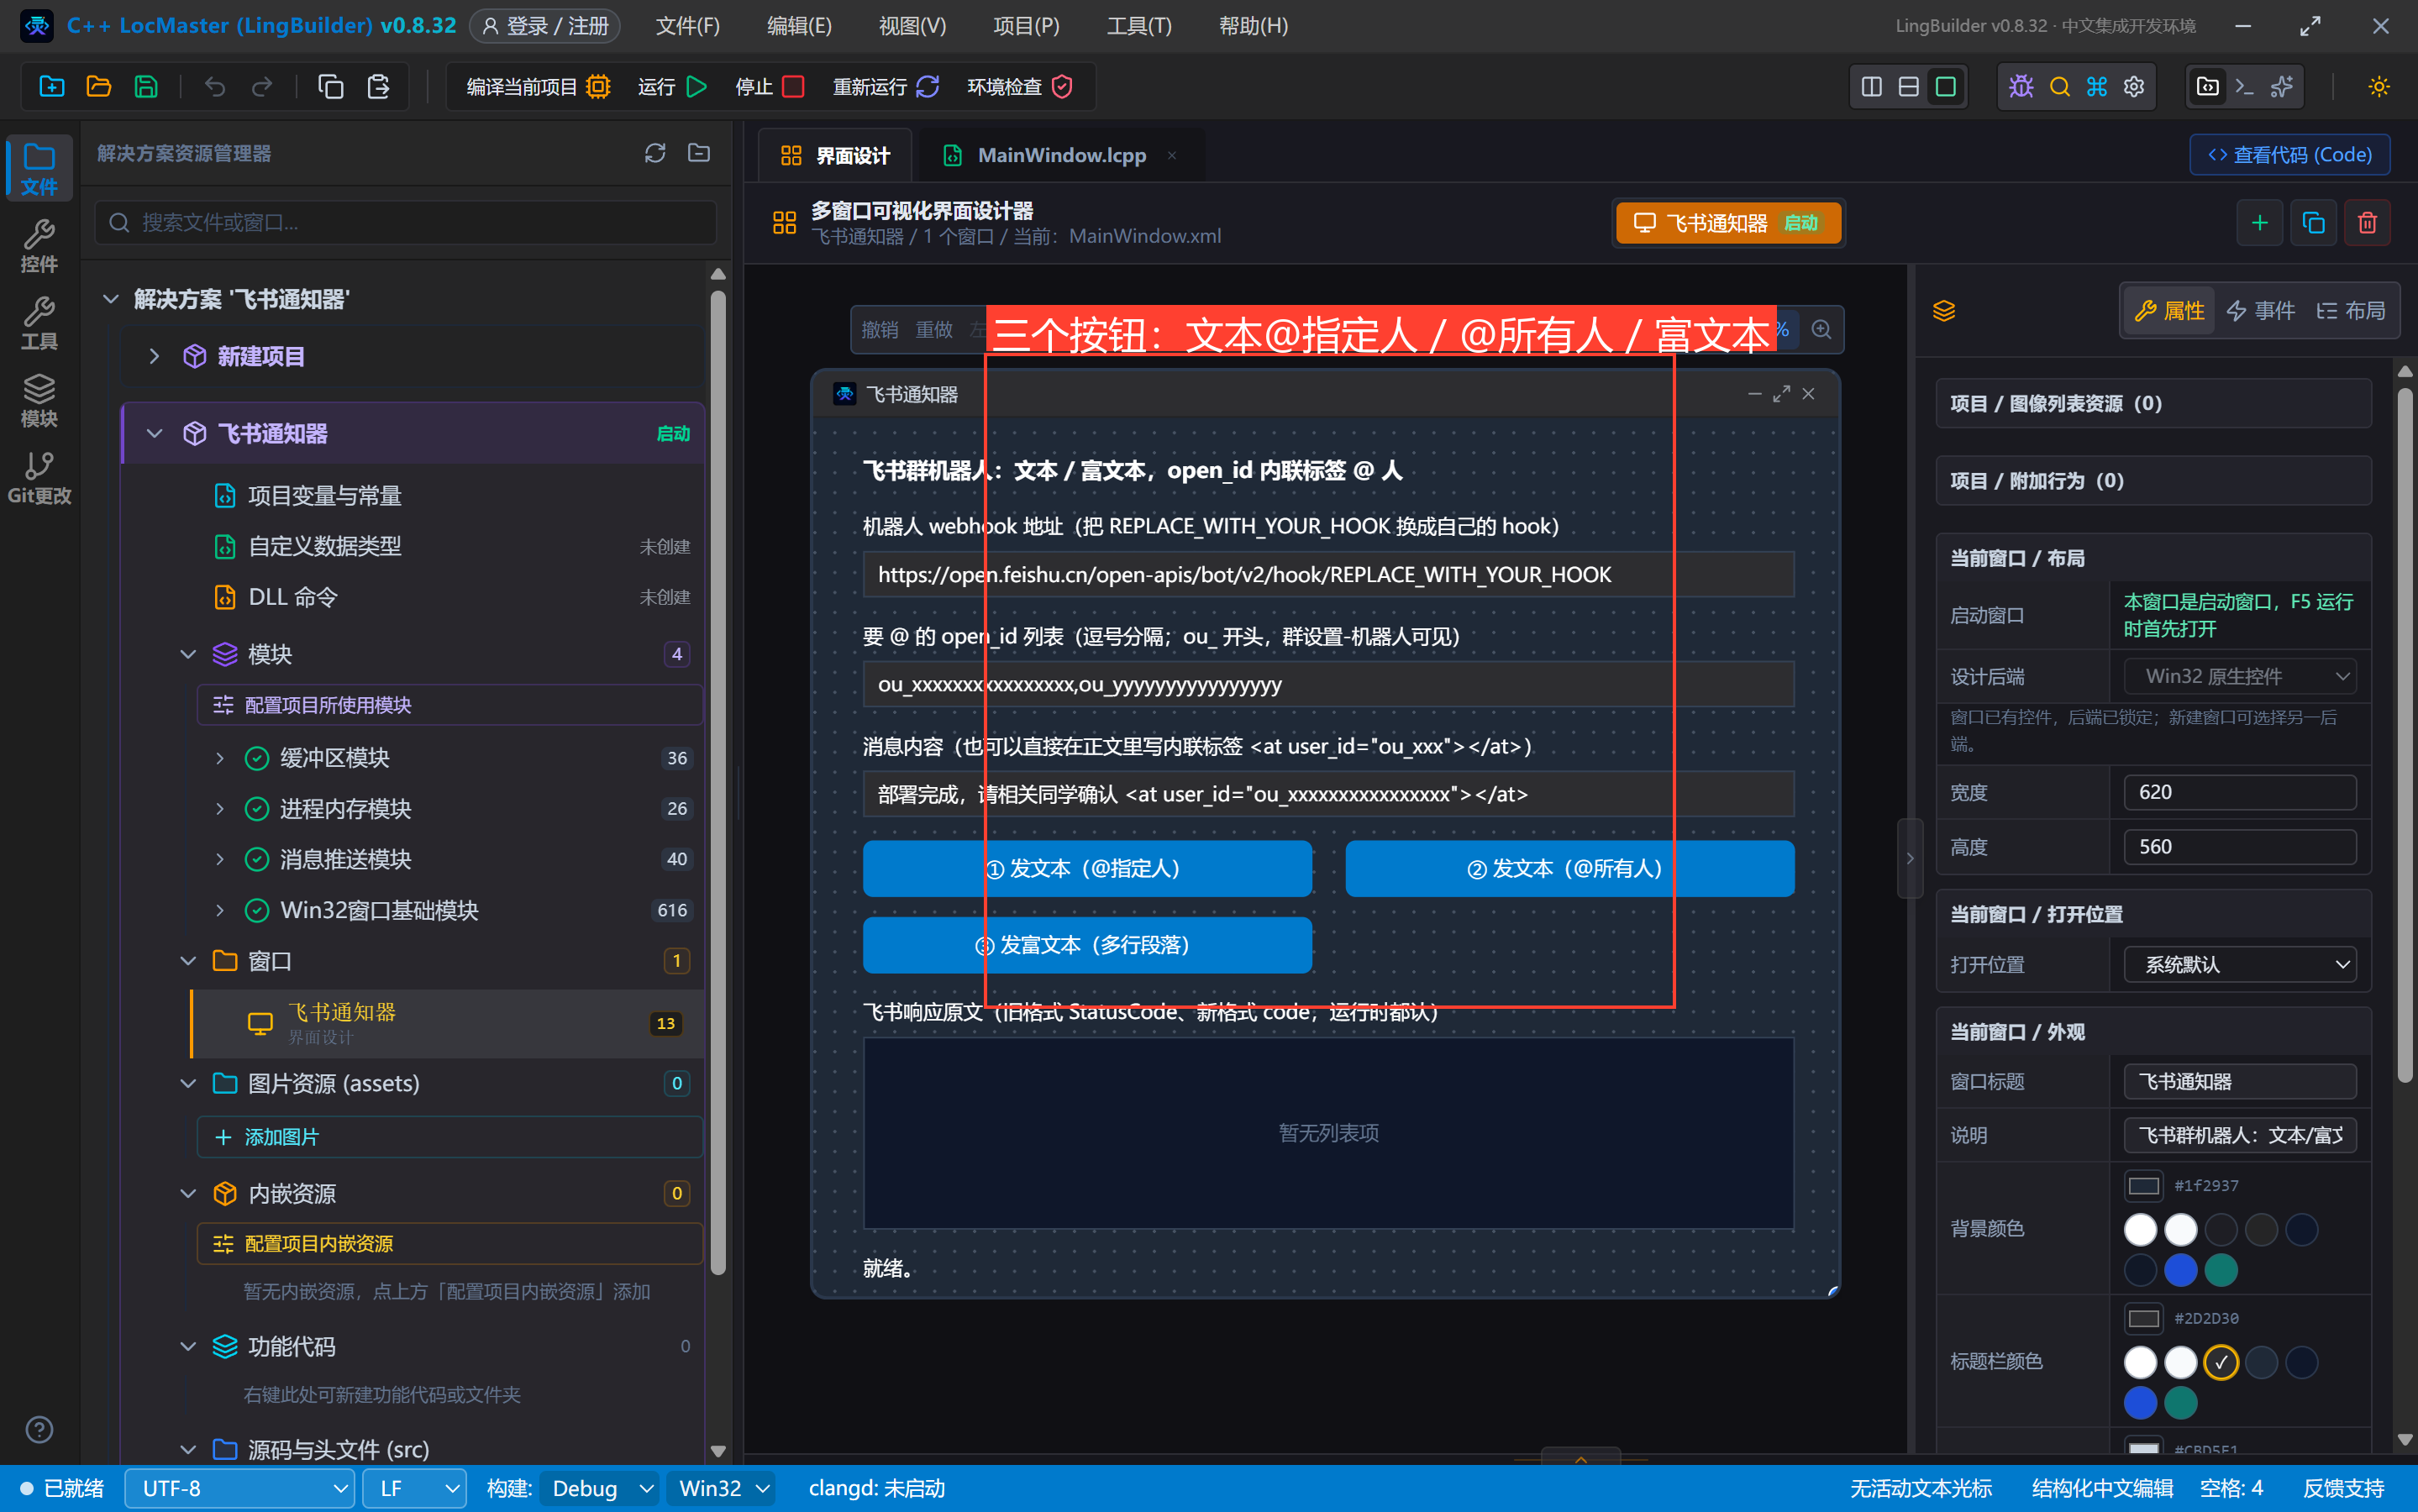Open the 工具(T) menu
This screenshot has height=1512, width=2418.
[1139, 26]
